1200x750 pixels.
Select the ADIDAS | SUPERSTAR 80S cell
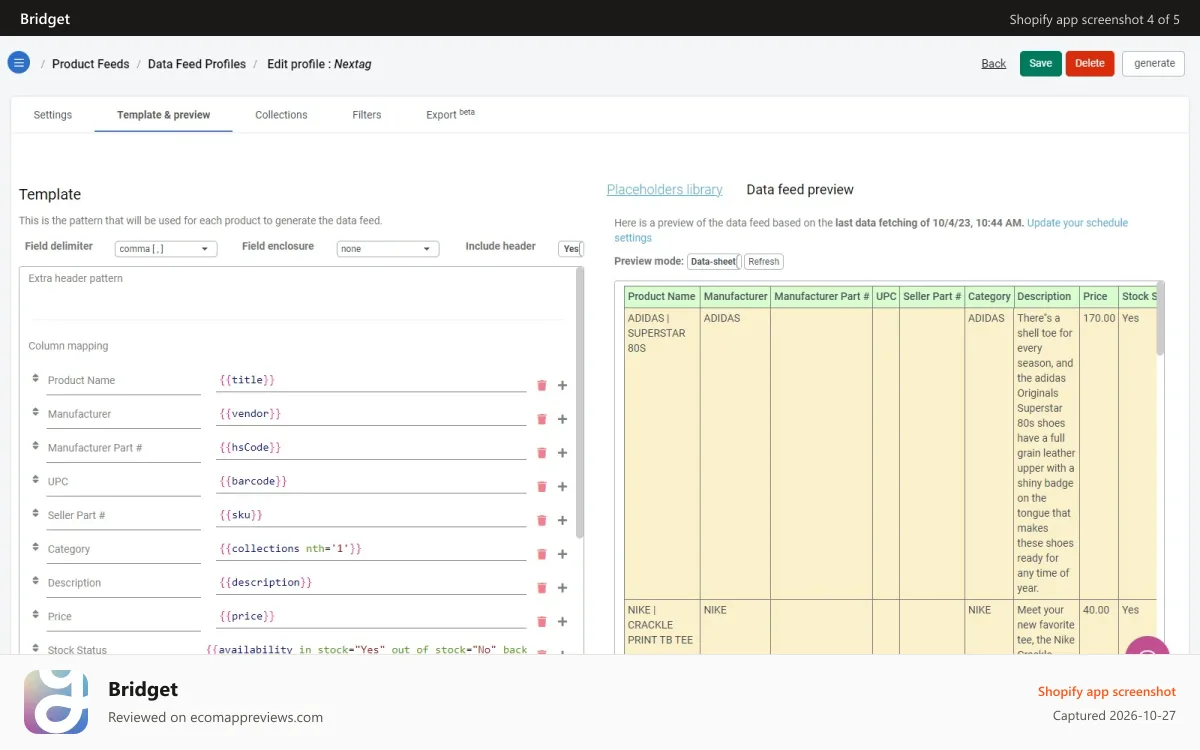click(662, 453)
